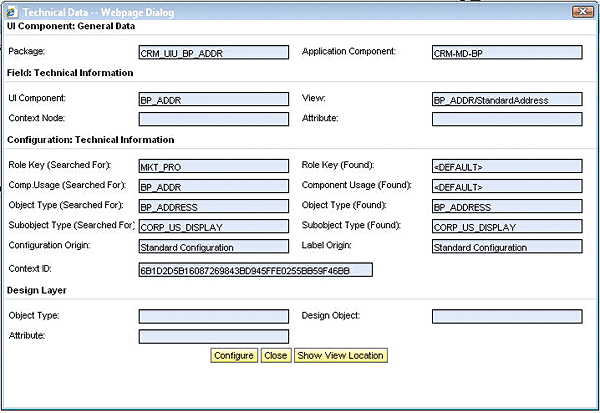
Task: Click the 'Design Object:' label
Action: point(331,316)
